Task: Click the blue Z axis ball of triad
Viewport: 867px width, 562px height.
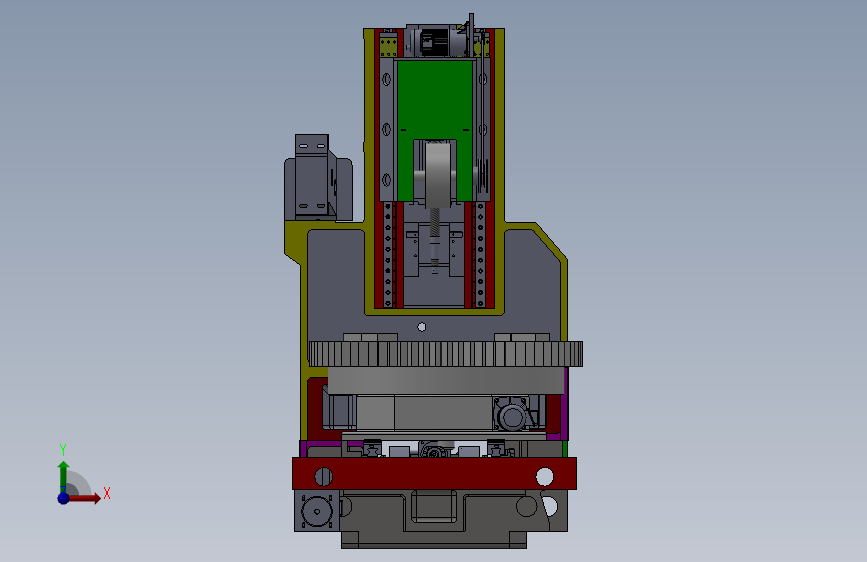Action: 63,498
